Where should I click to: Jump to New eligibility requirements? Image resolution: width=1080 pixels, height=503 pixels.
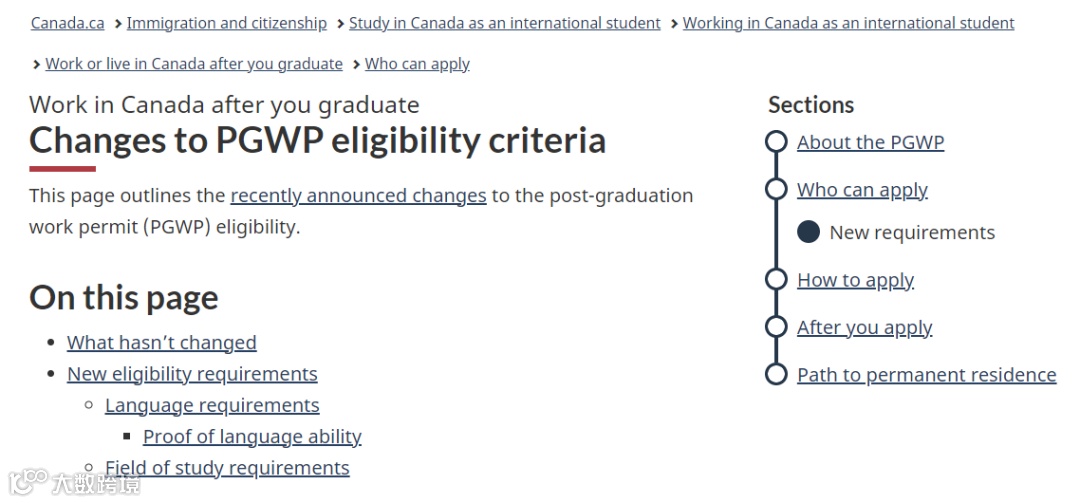tap(192, 374)
